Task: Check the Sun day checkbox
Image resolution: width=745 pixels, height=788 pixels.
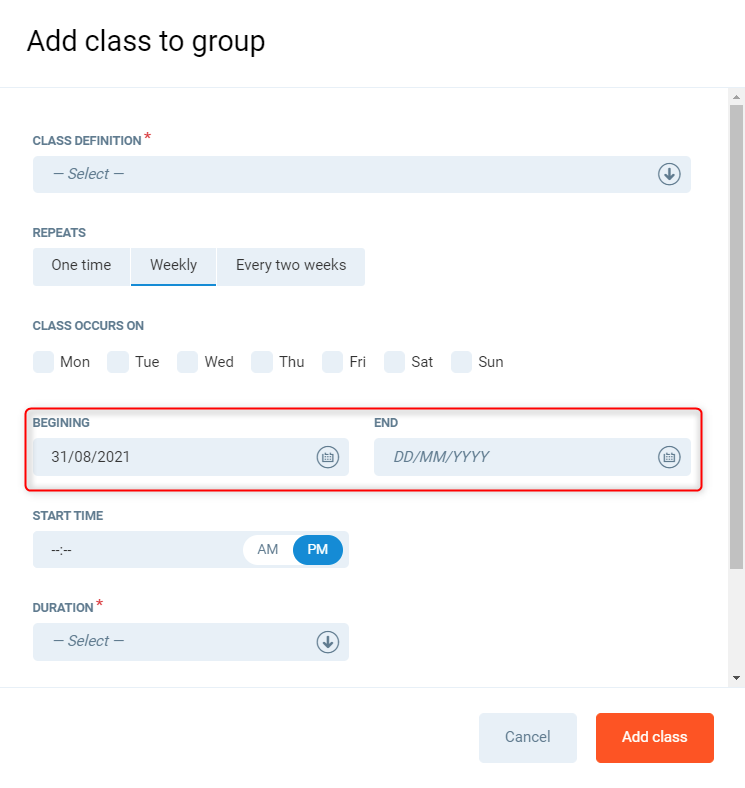Action: [462, 362]
